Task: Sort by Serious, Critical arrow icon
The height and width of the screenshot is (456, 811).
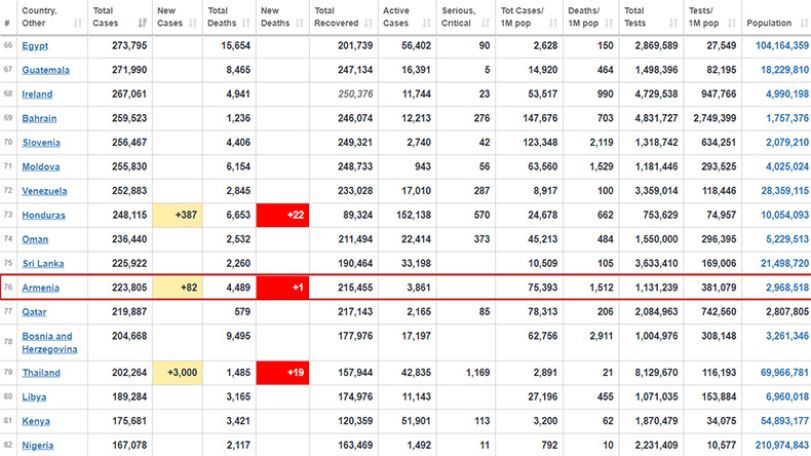Action: click(485, 23)
